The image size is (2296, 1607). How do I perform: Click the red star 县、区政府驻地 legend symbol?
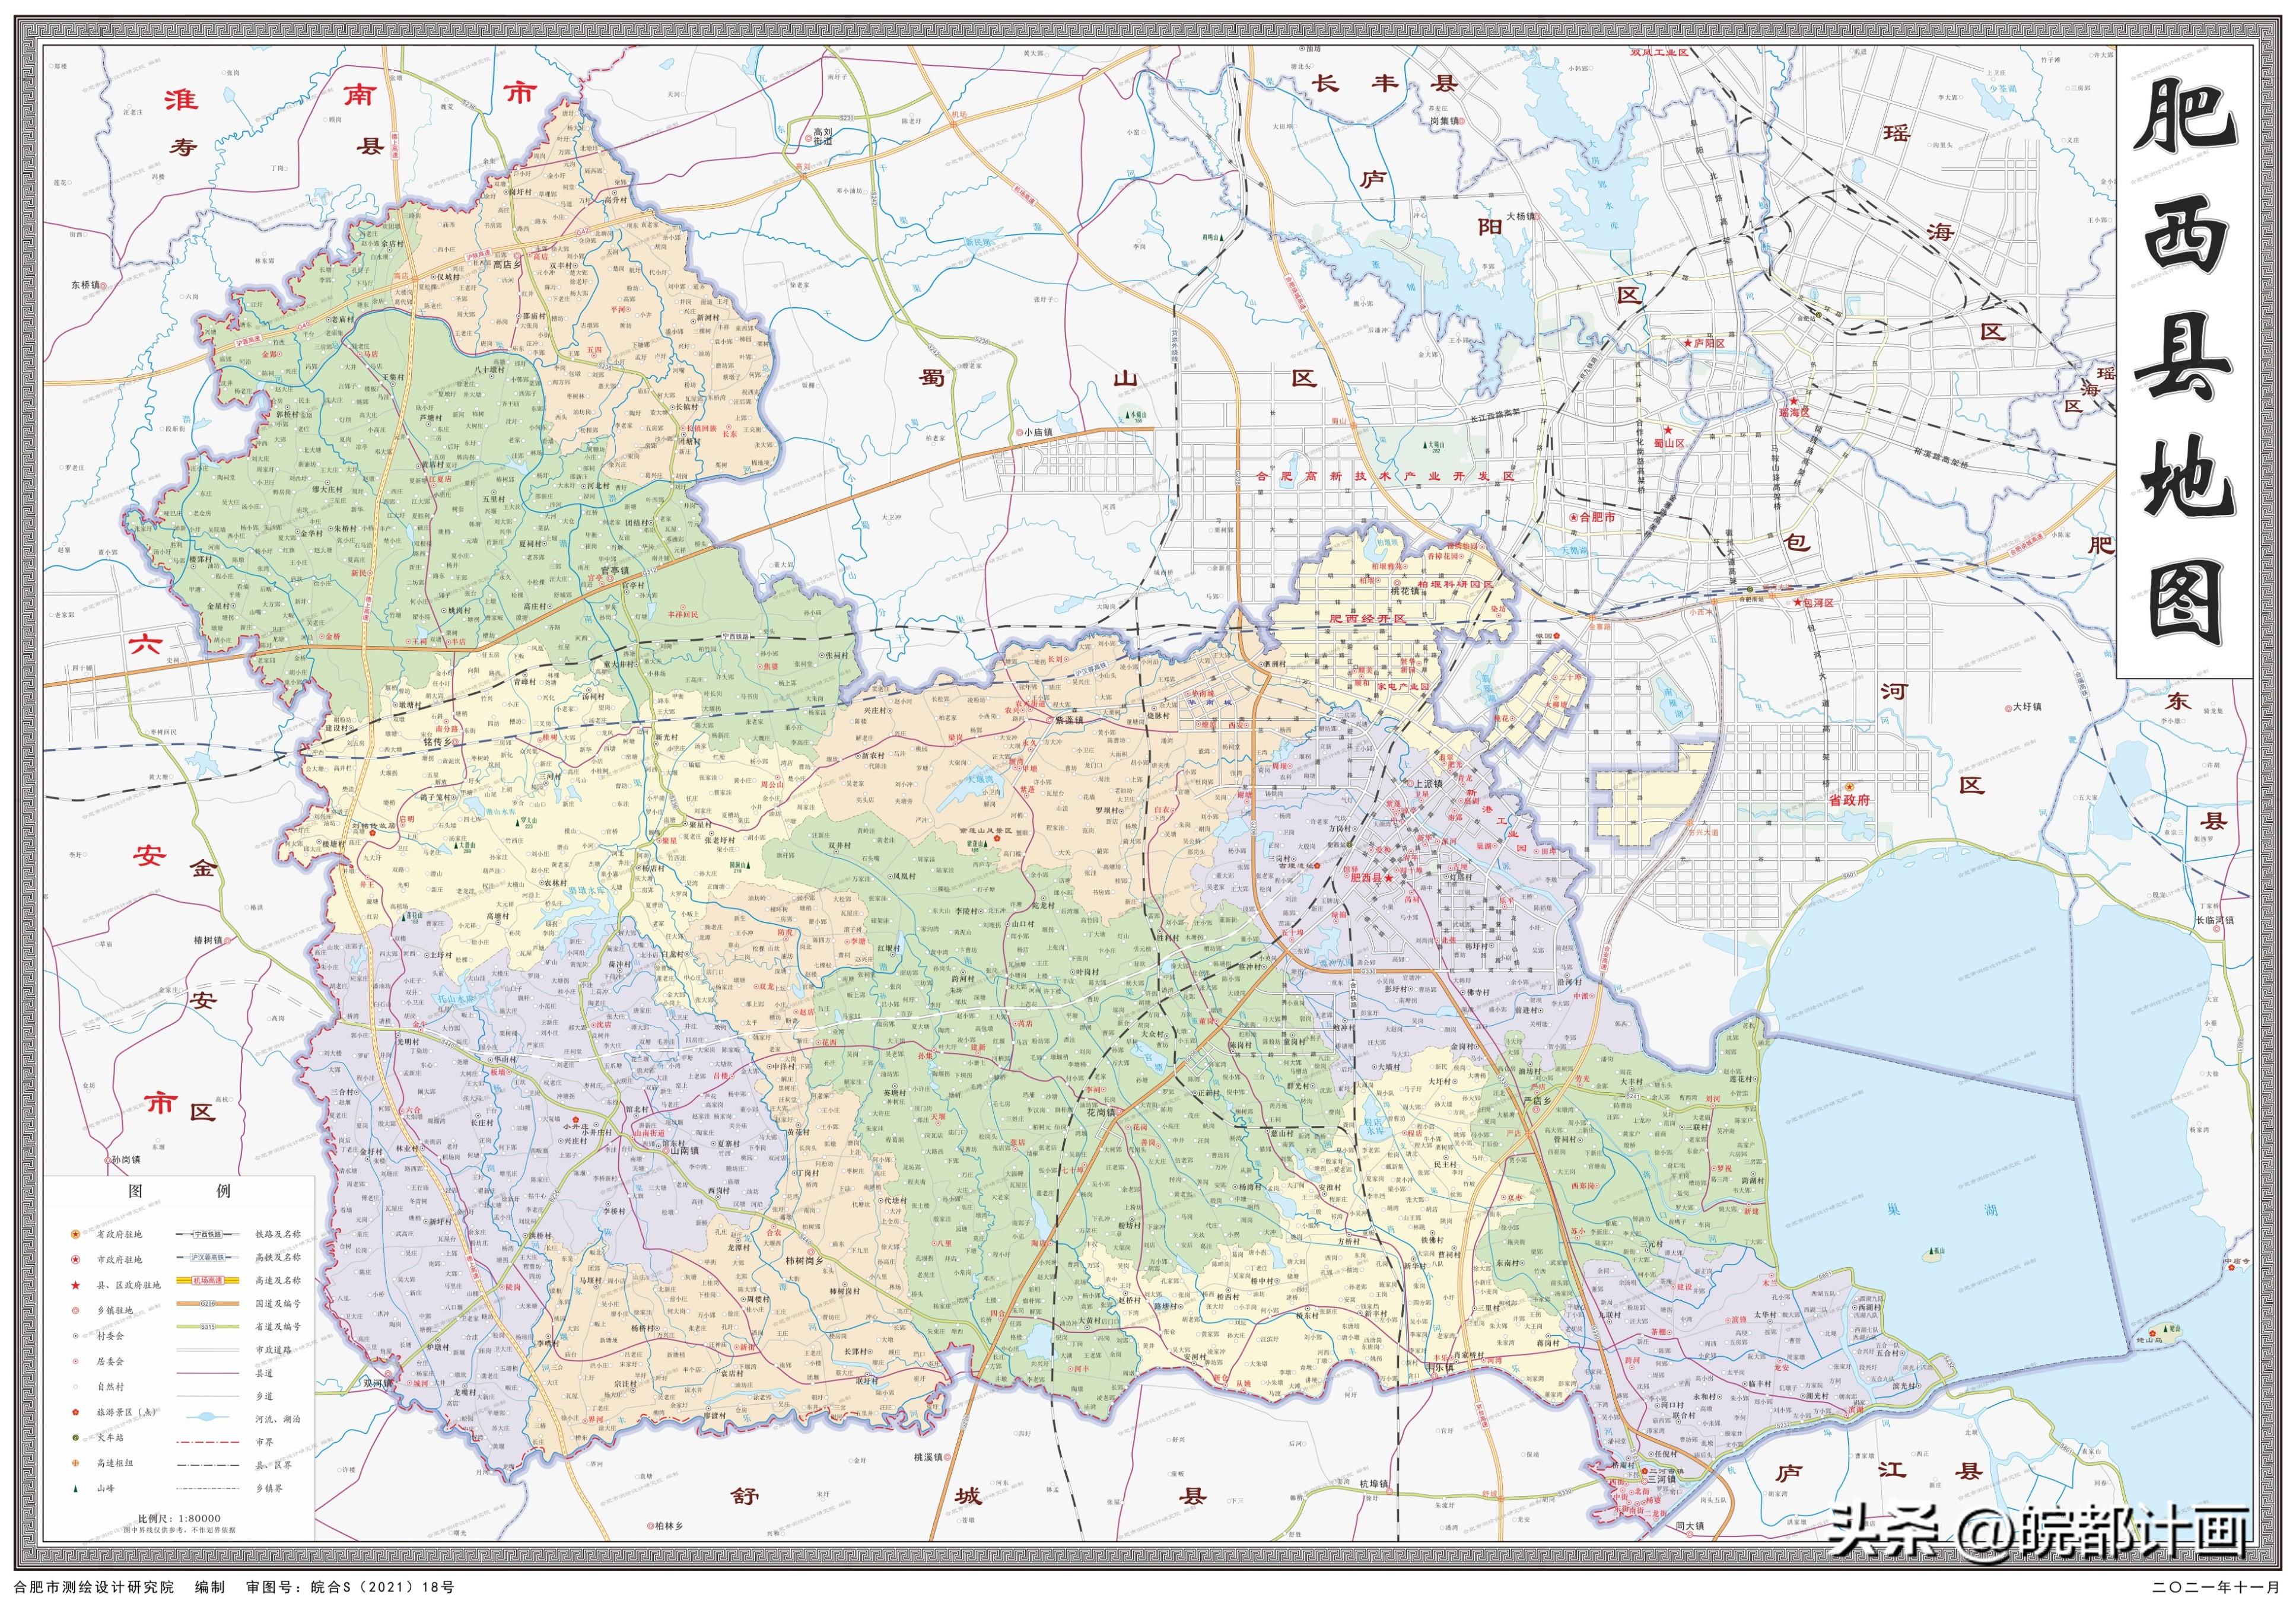75,1285
